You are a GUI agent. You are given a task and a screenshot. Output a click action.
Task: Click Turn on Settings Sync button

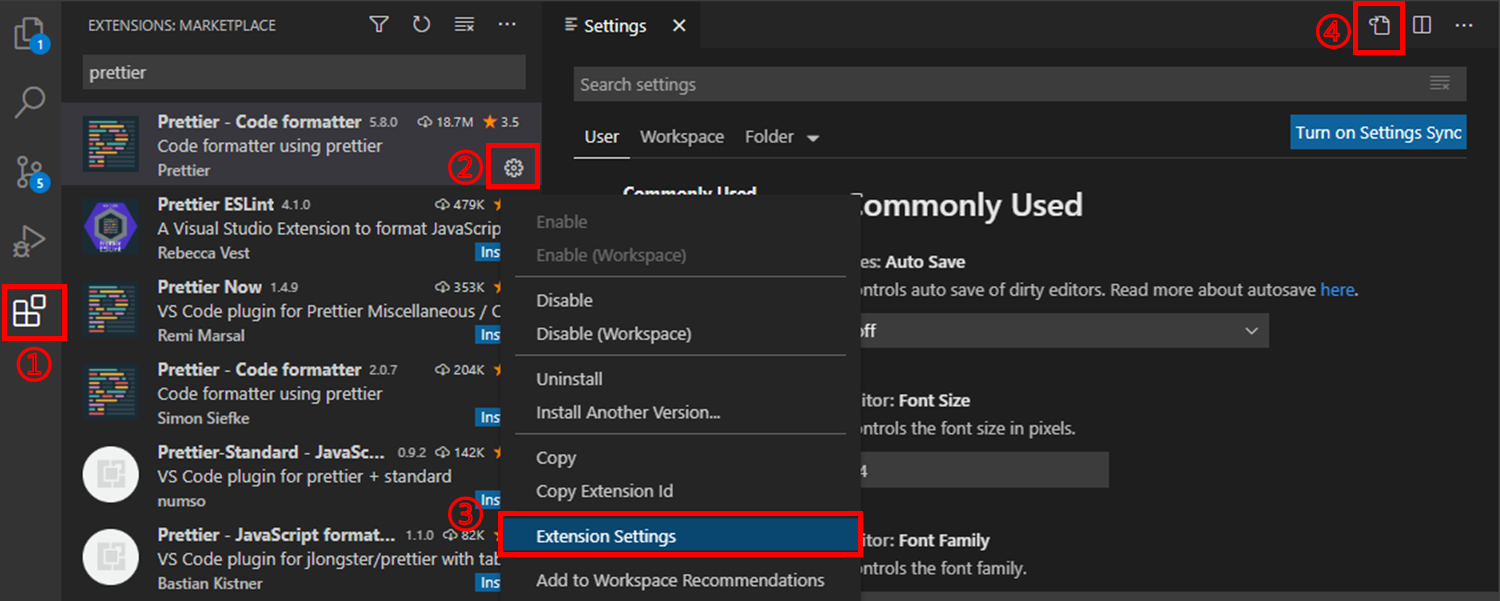(1378, 133)
